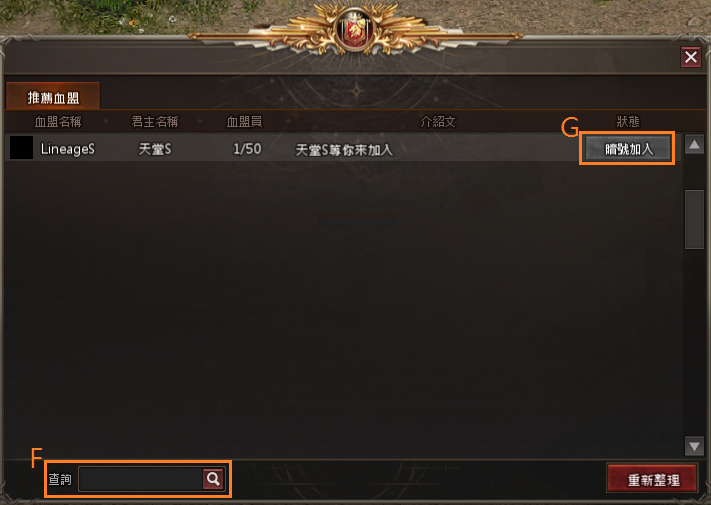
Task: Click the scroll down arrow
Action: pos(694,447)
